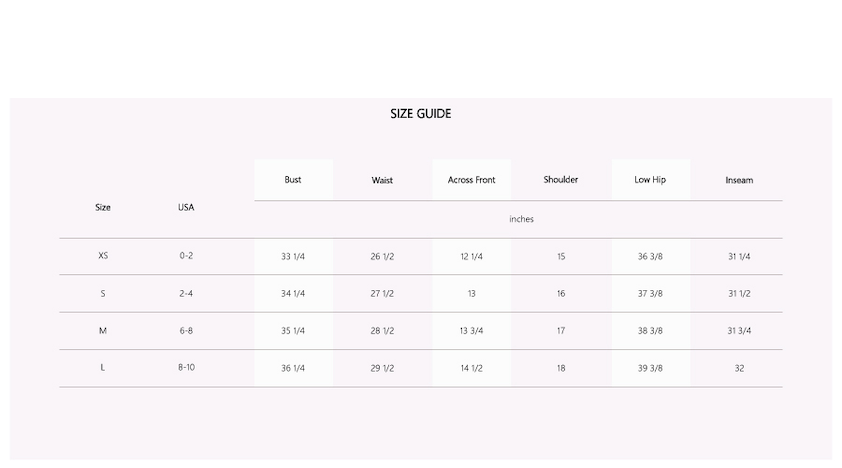
Task: Select the USA column header
Action: click(x=186, y=207)
